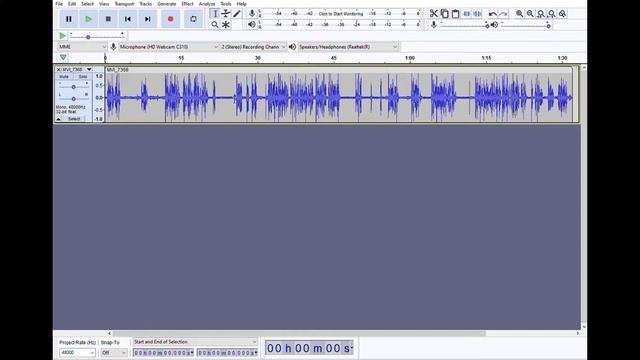Click Silence audio selection icon

tap(477, 14)
